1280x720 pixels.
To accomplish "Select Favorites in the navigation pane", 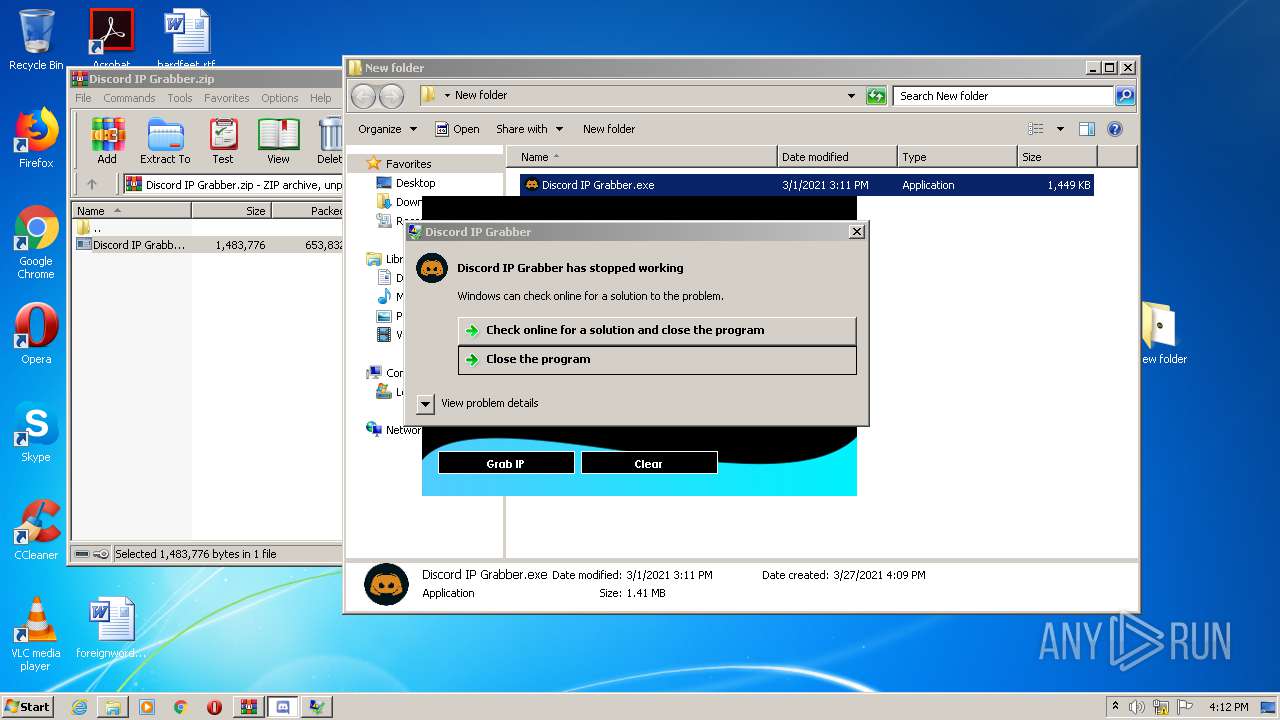I will coord(409,164).
